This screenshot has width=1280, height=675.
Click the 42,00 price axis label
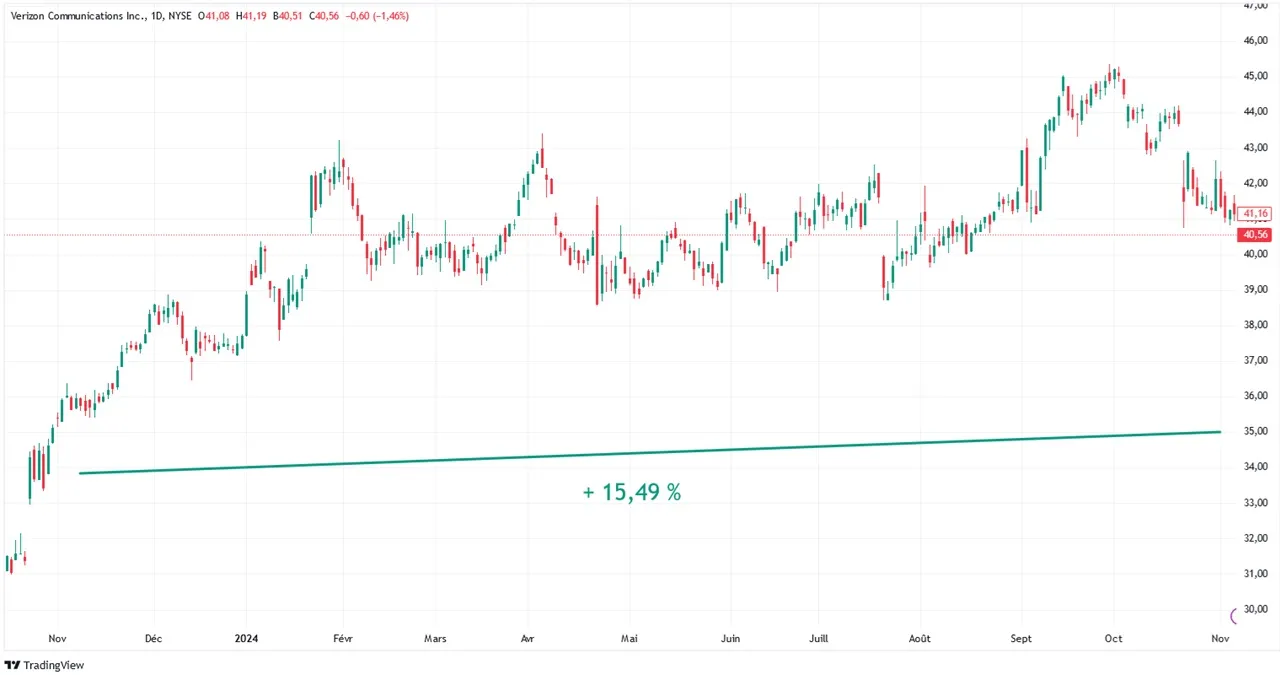[x=1256, y=183]
